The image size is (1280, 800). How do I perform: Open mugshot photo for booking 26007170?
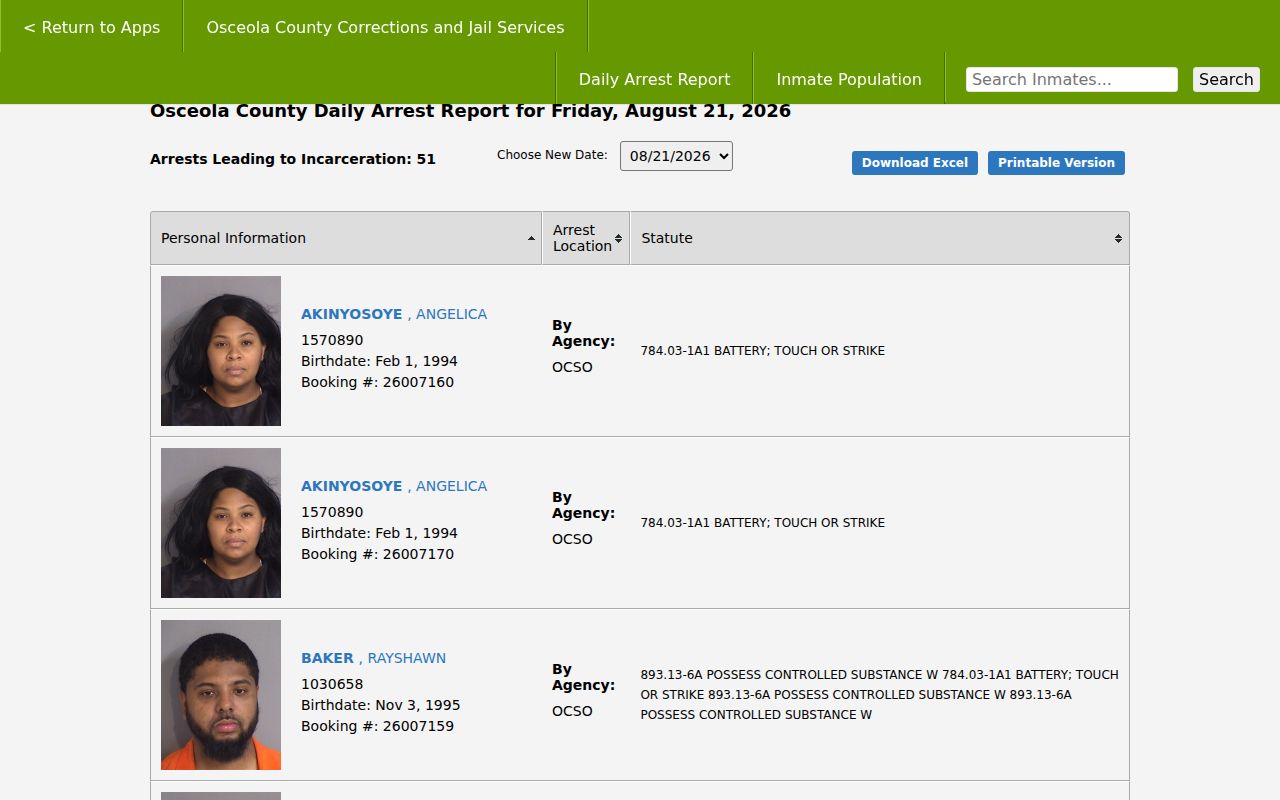point(221,523)
